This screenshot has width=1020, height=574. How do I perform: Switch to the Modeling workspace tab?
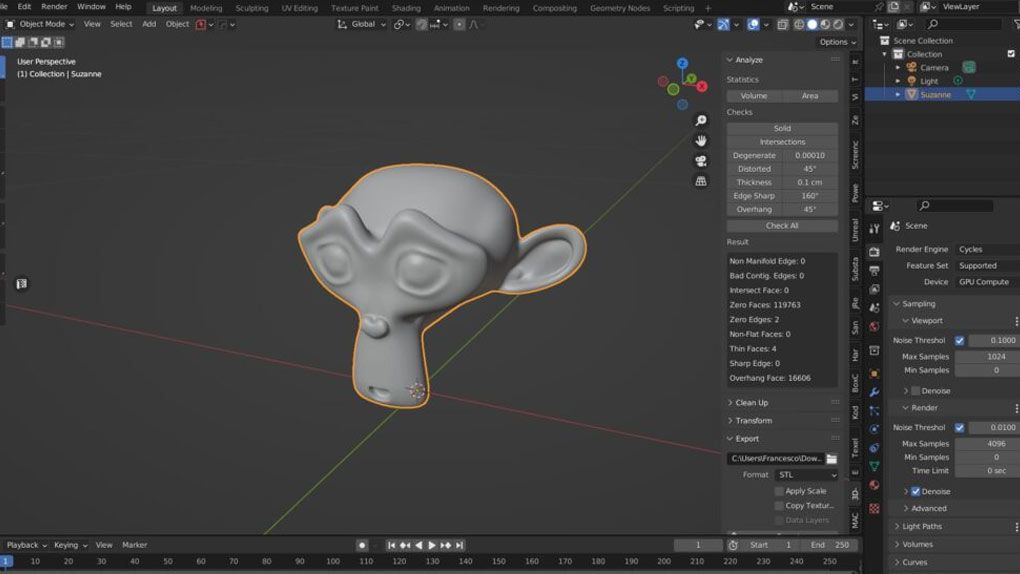206,8
